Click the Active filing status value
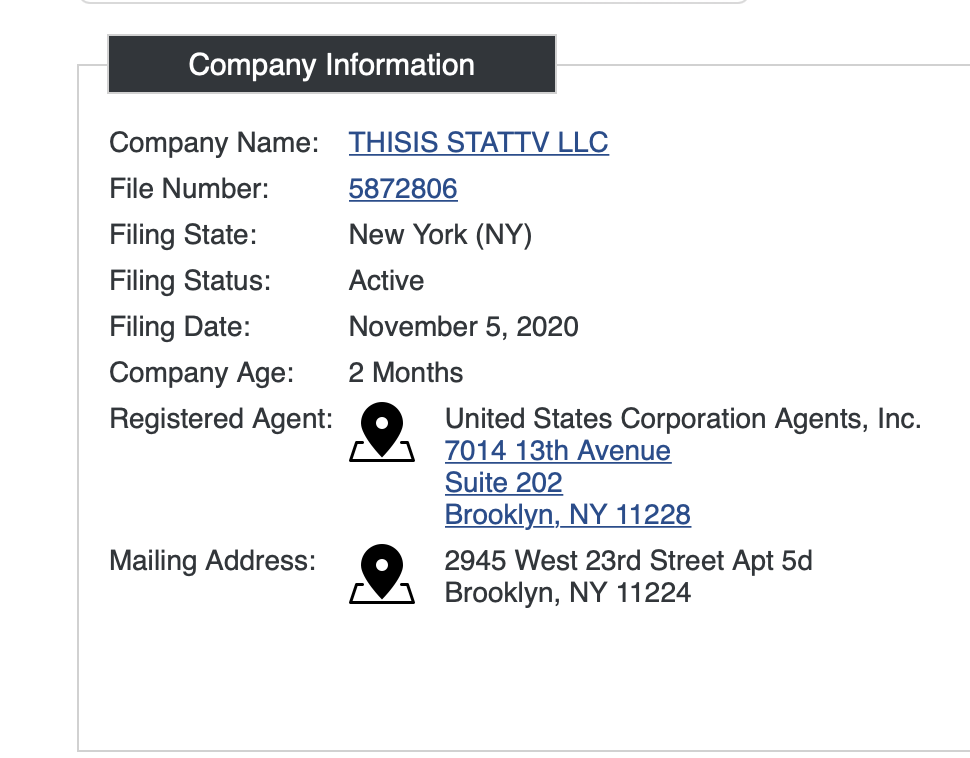This screenshot has width=970, height=758. point(386,281)
